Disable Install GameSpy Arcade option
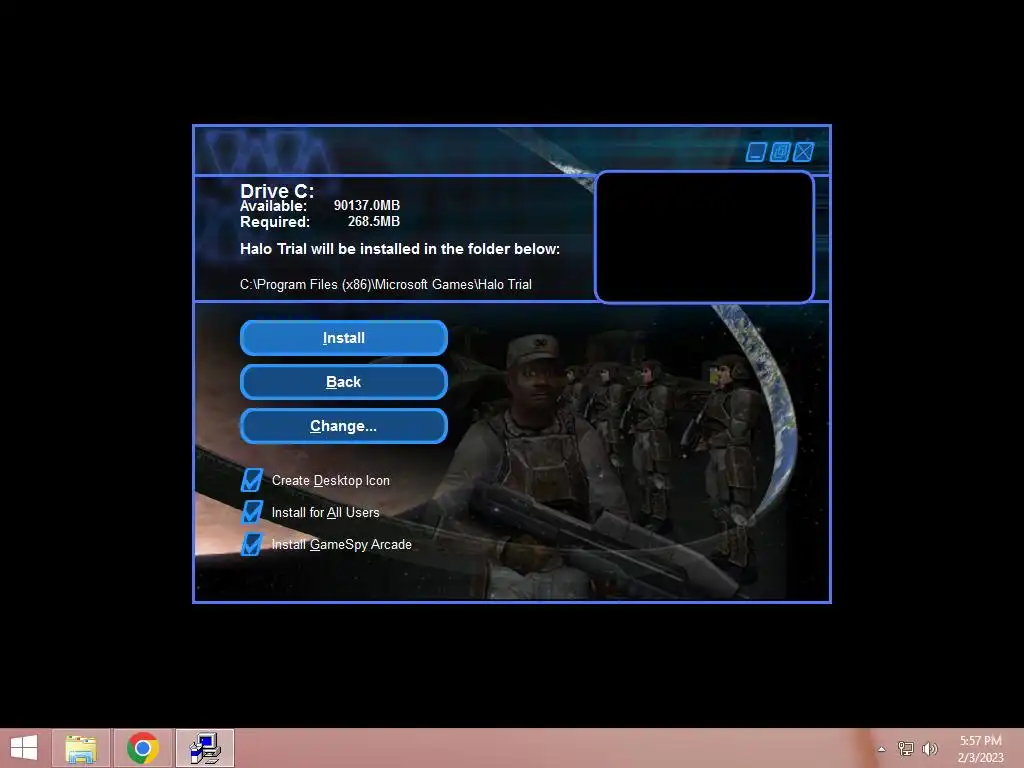Image resolution: width=1024 pixels, height=768 pixels. tap(252, 544)
